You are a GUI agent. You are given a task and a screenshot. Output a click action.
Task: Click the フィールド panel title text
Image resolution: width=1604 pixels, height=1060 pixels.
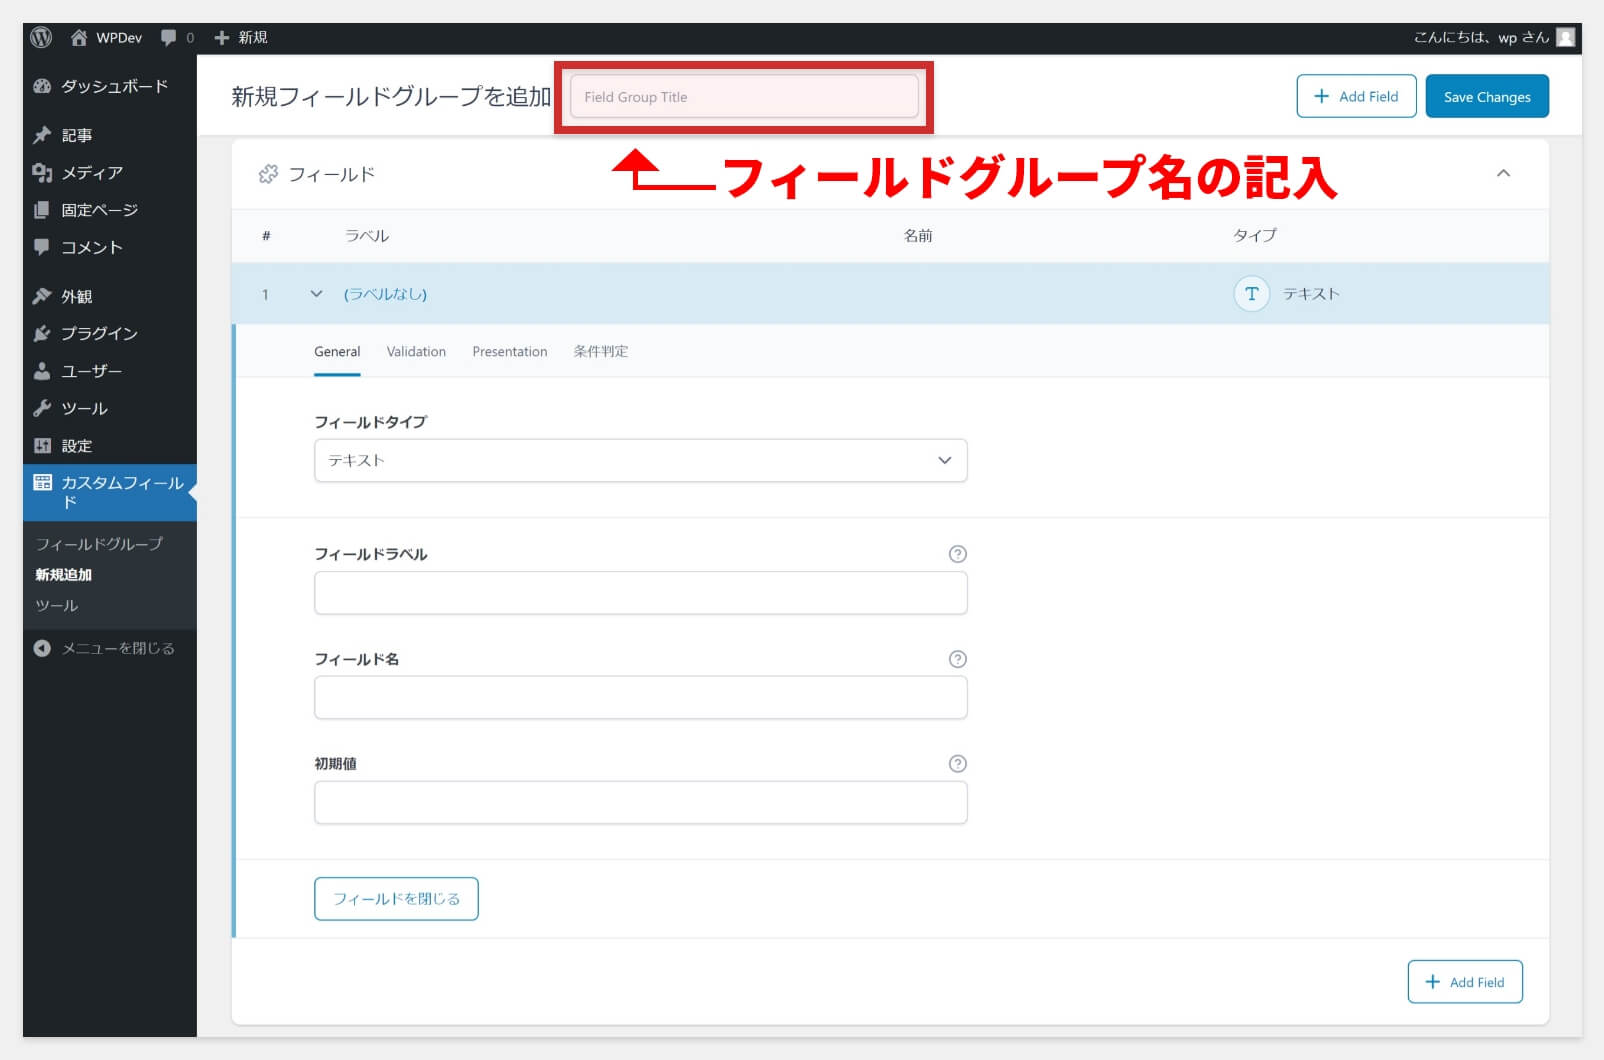(x=332, y=174)
